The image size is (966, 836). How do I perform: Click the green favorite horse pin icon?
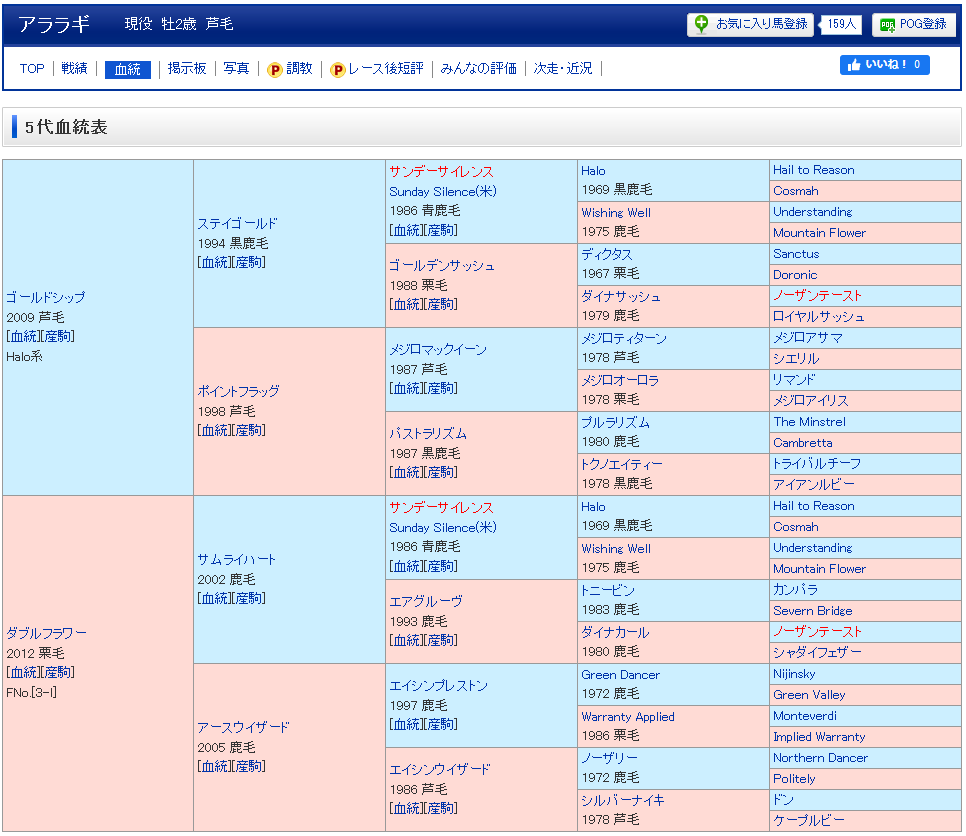[701, 24]
